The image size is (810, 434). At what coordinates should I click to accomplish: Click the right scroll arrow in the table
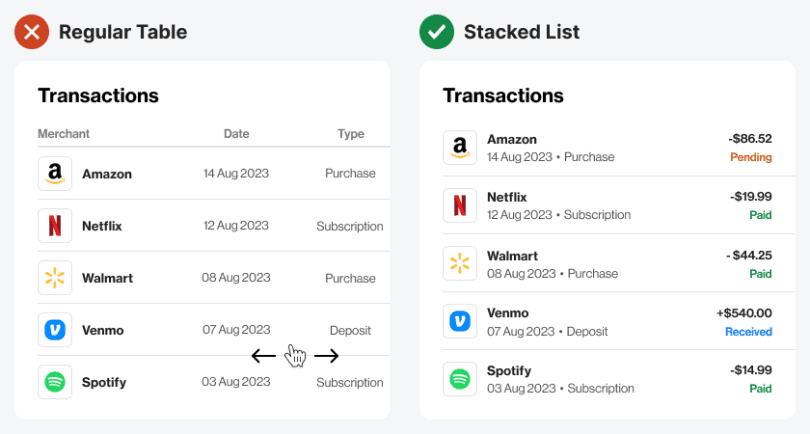327,356
